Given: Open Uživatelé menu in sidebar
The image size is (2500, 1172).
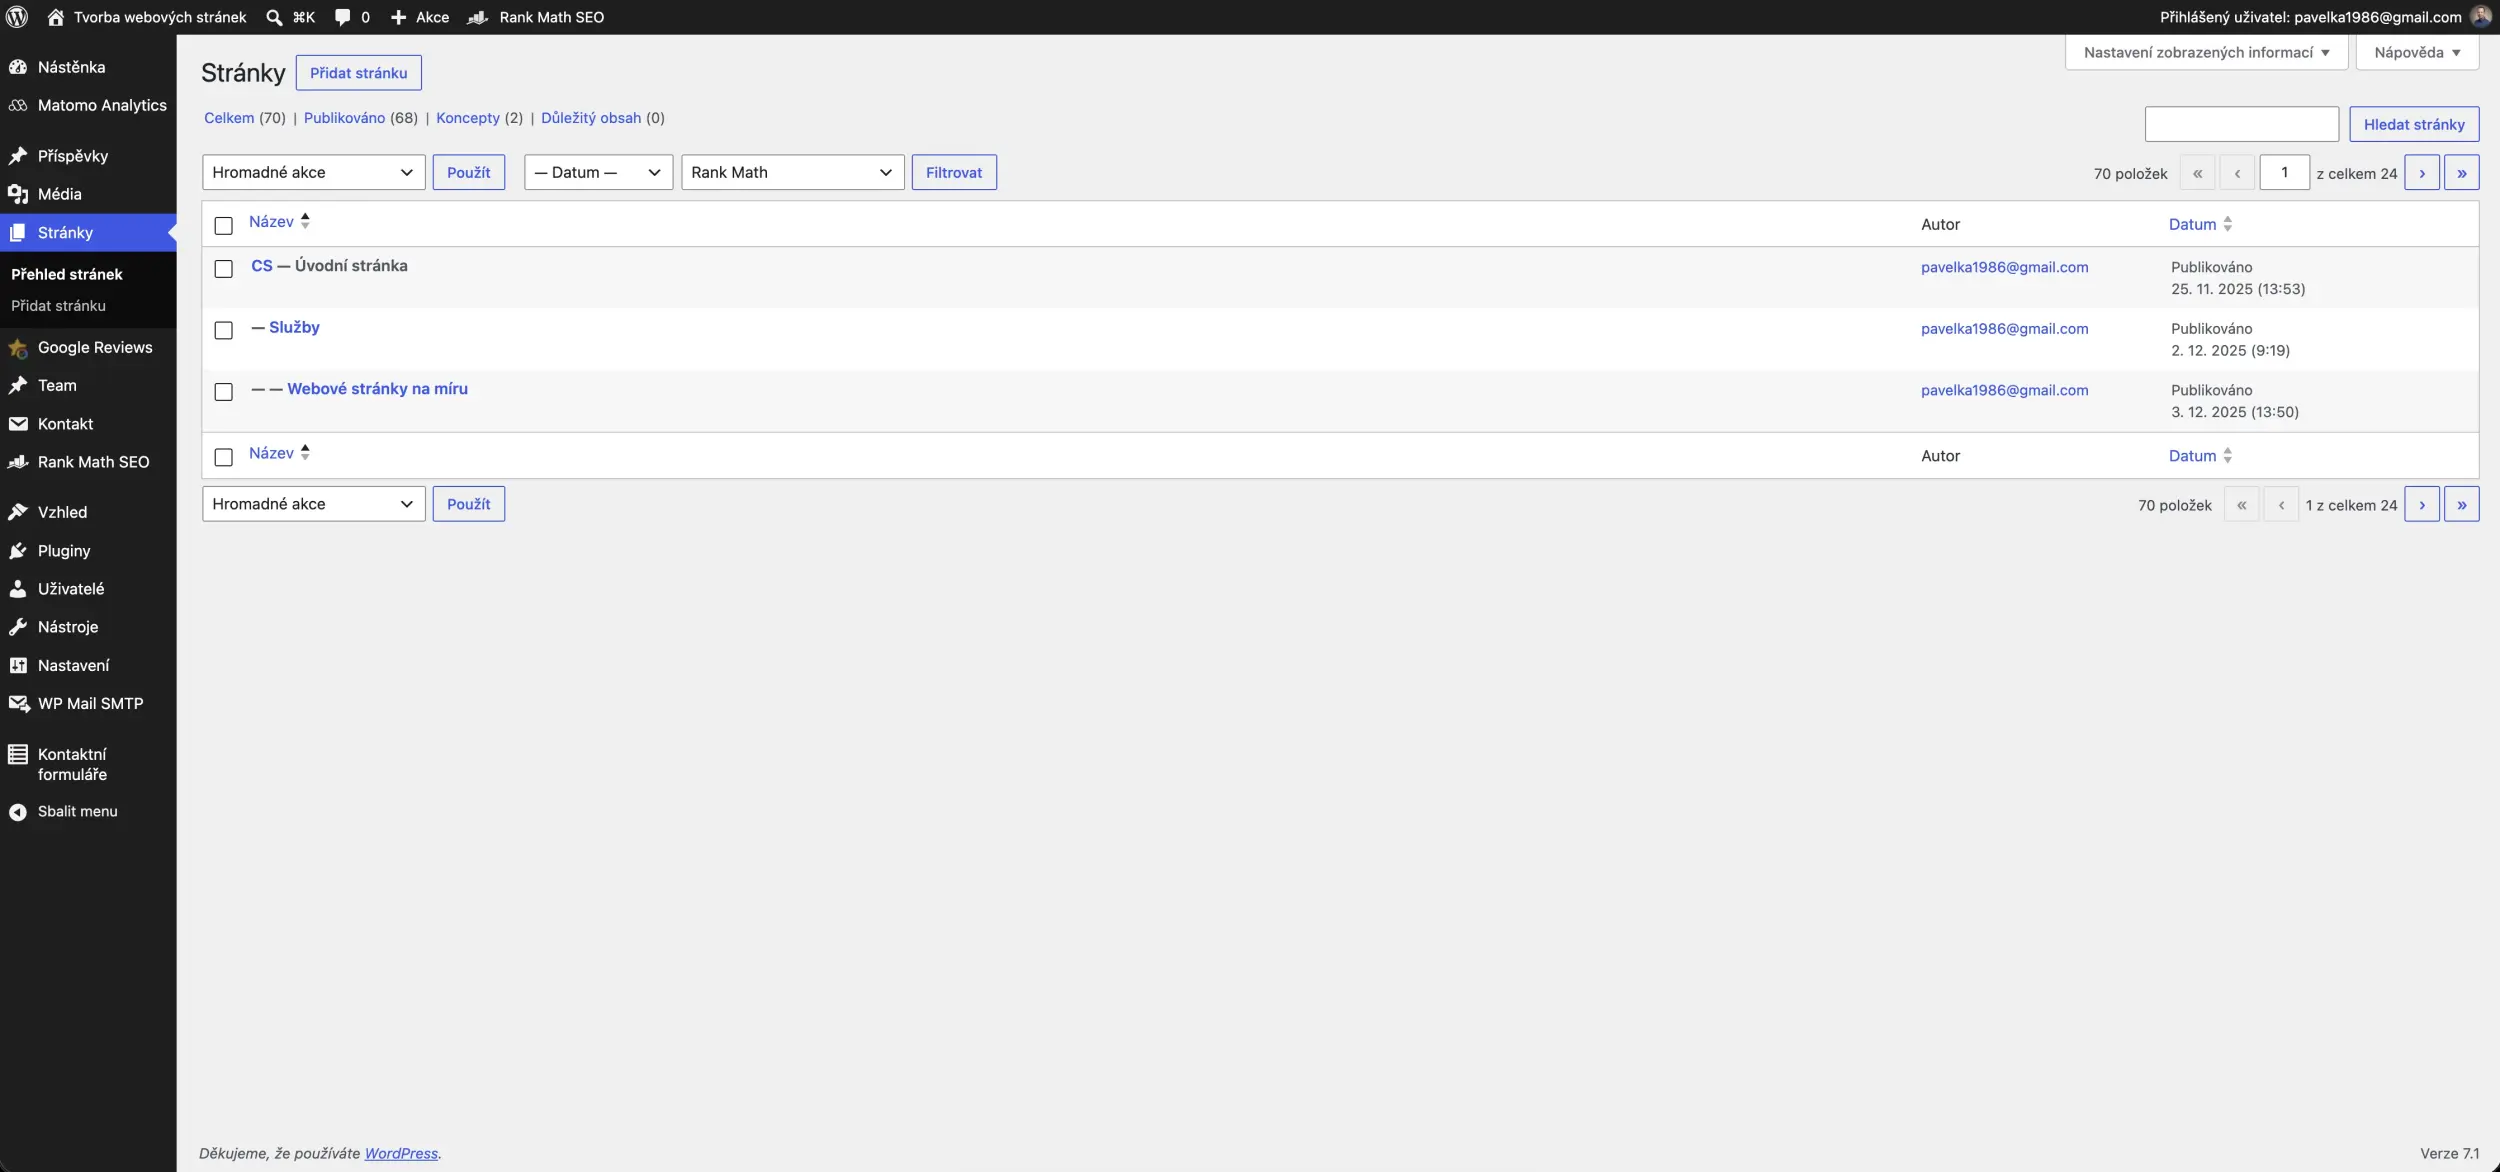Looking at the screenshot, I should click(88, 589).
